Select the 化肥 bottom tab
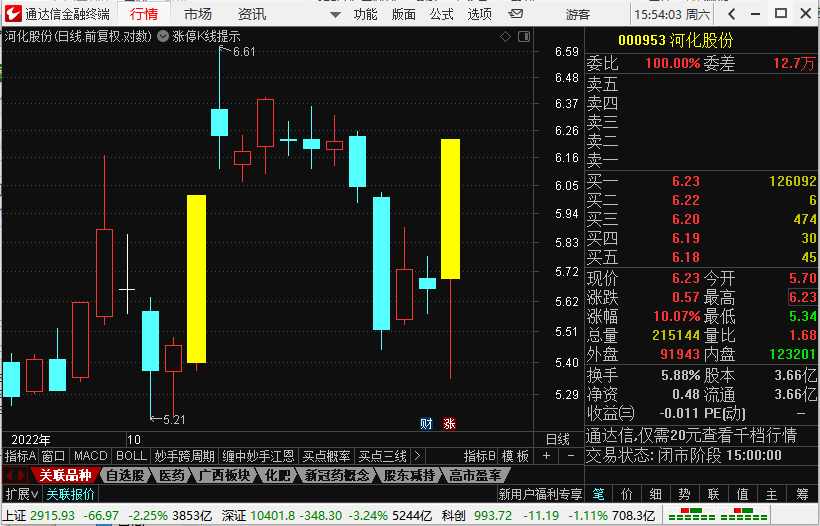Image resolution: width=820 pixels, height=526 pixels. click(277, 475)
